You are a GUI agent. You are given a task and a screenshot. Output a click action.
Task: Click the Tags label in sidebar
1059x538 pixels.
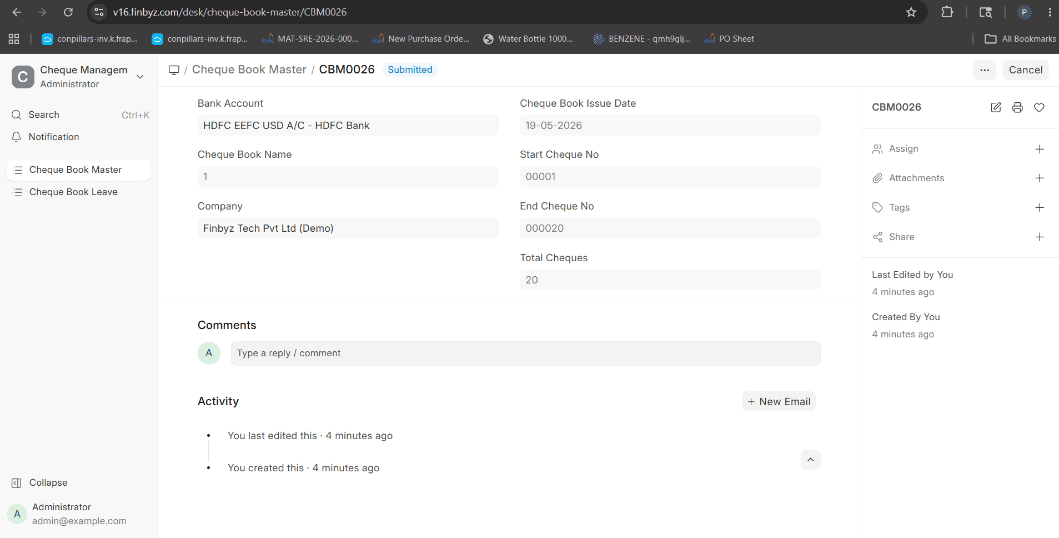[x=899, y=208]
